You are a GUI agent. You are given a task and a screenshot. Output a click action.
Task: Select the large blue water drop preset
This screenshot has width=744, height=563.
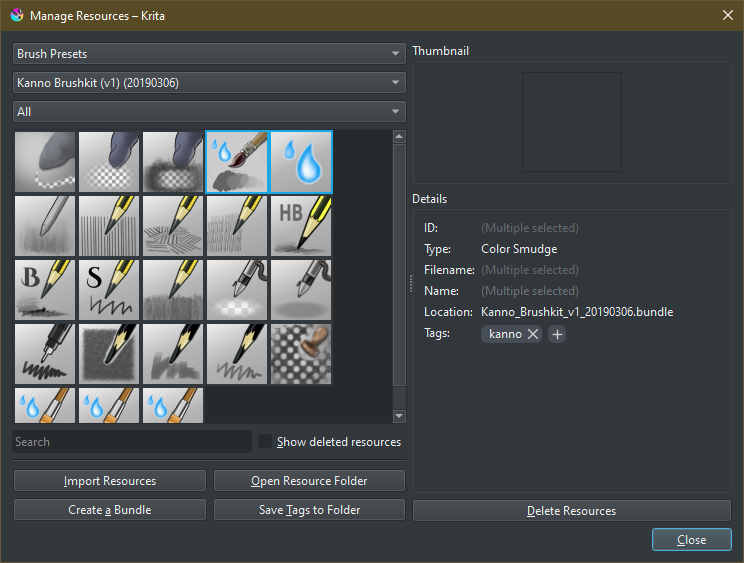[x=301, y=161]
